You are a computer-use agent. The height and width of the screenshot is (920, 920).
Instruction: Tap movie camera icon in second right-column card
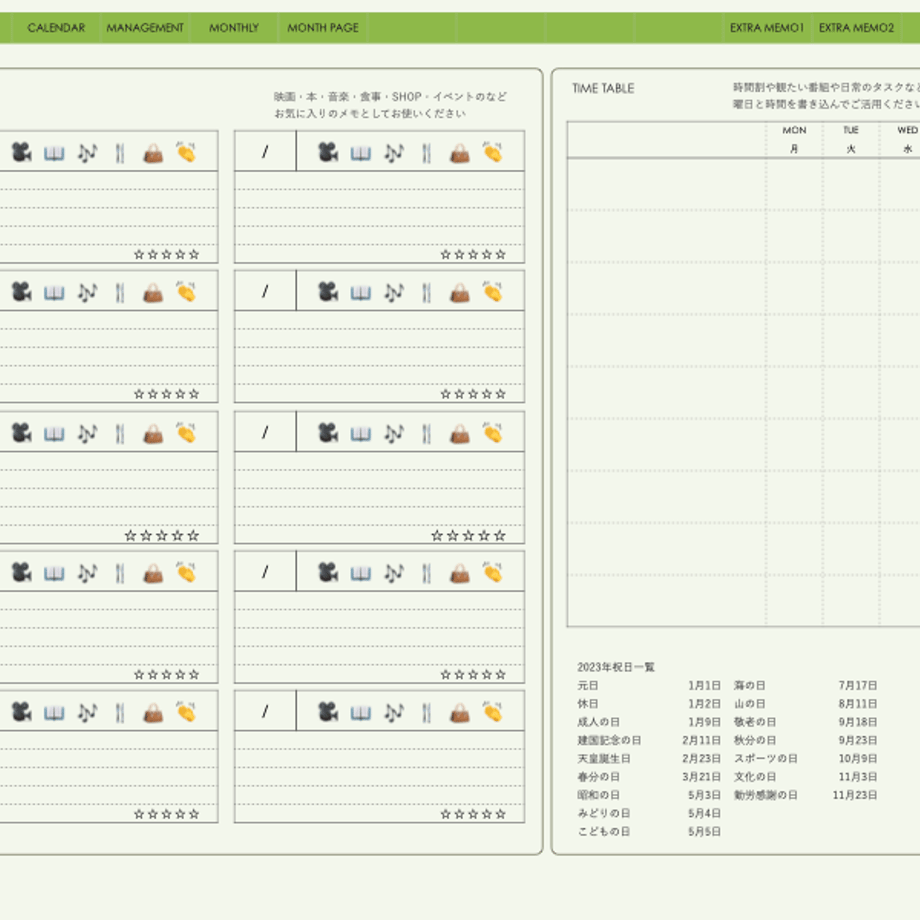click(328, 292)
